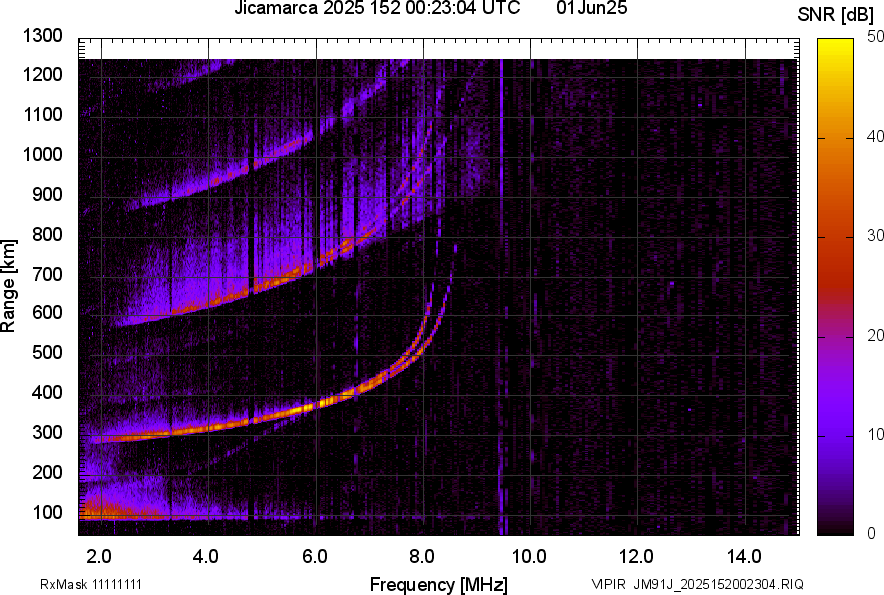Click frequency tick label 6.0
884x595 pixels.
coord(315,557)
